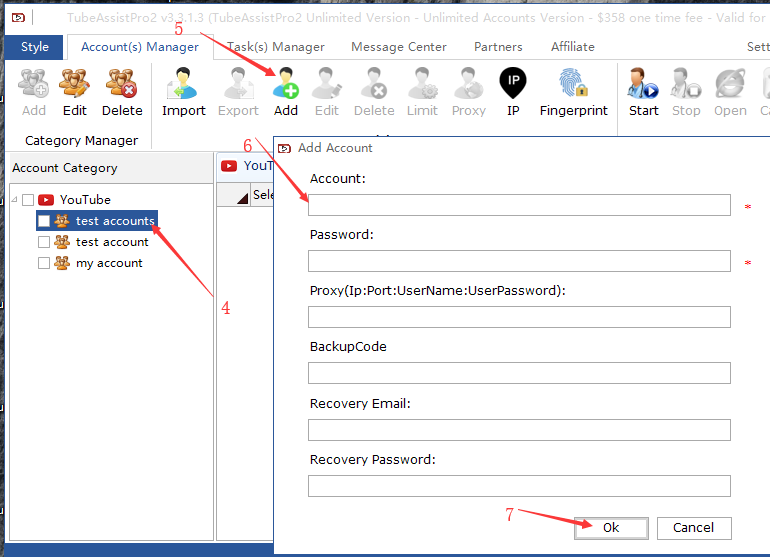Cancel the Add Account dialog
The width and height of the screenshot is (770, 557).
pos(693,527)
